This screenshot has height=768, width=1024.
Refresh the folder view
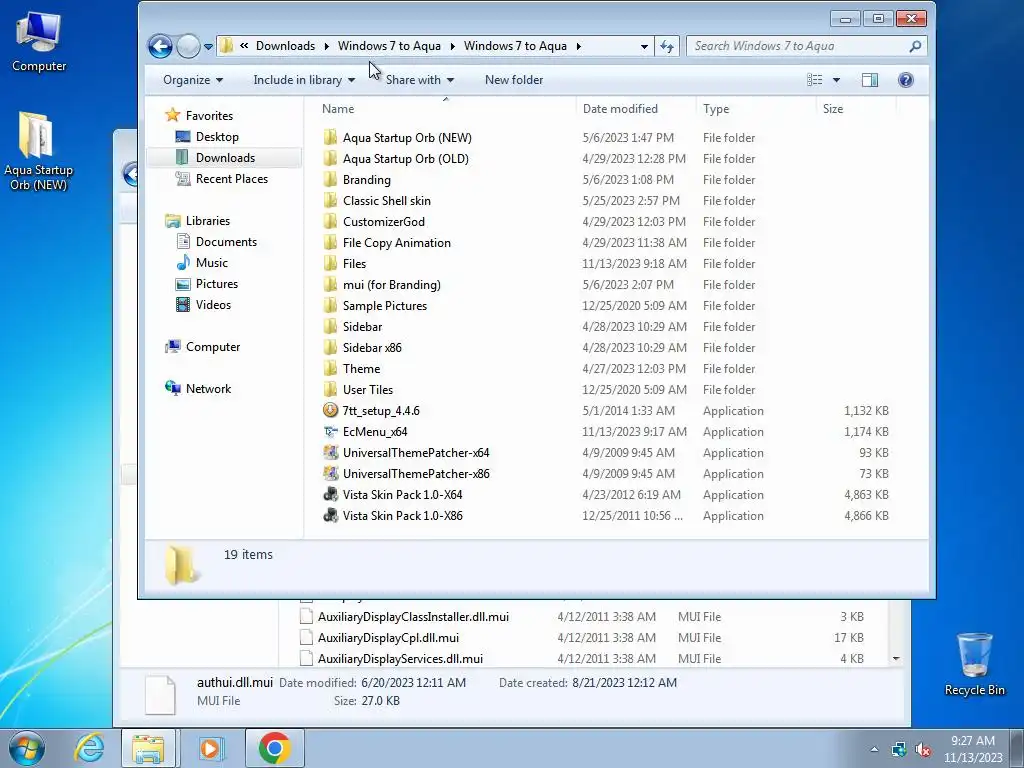point(667,46)
